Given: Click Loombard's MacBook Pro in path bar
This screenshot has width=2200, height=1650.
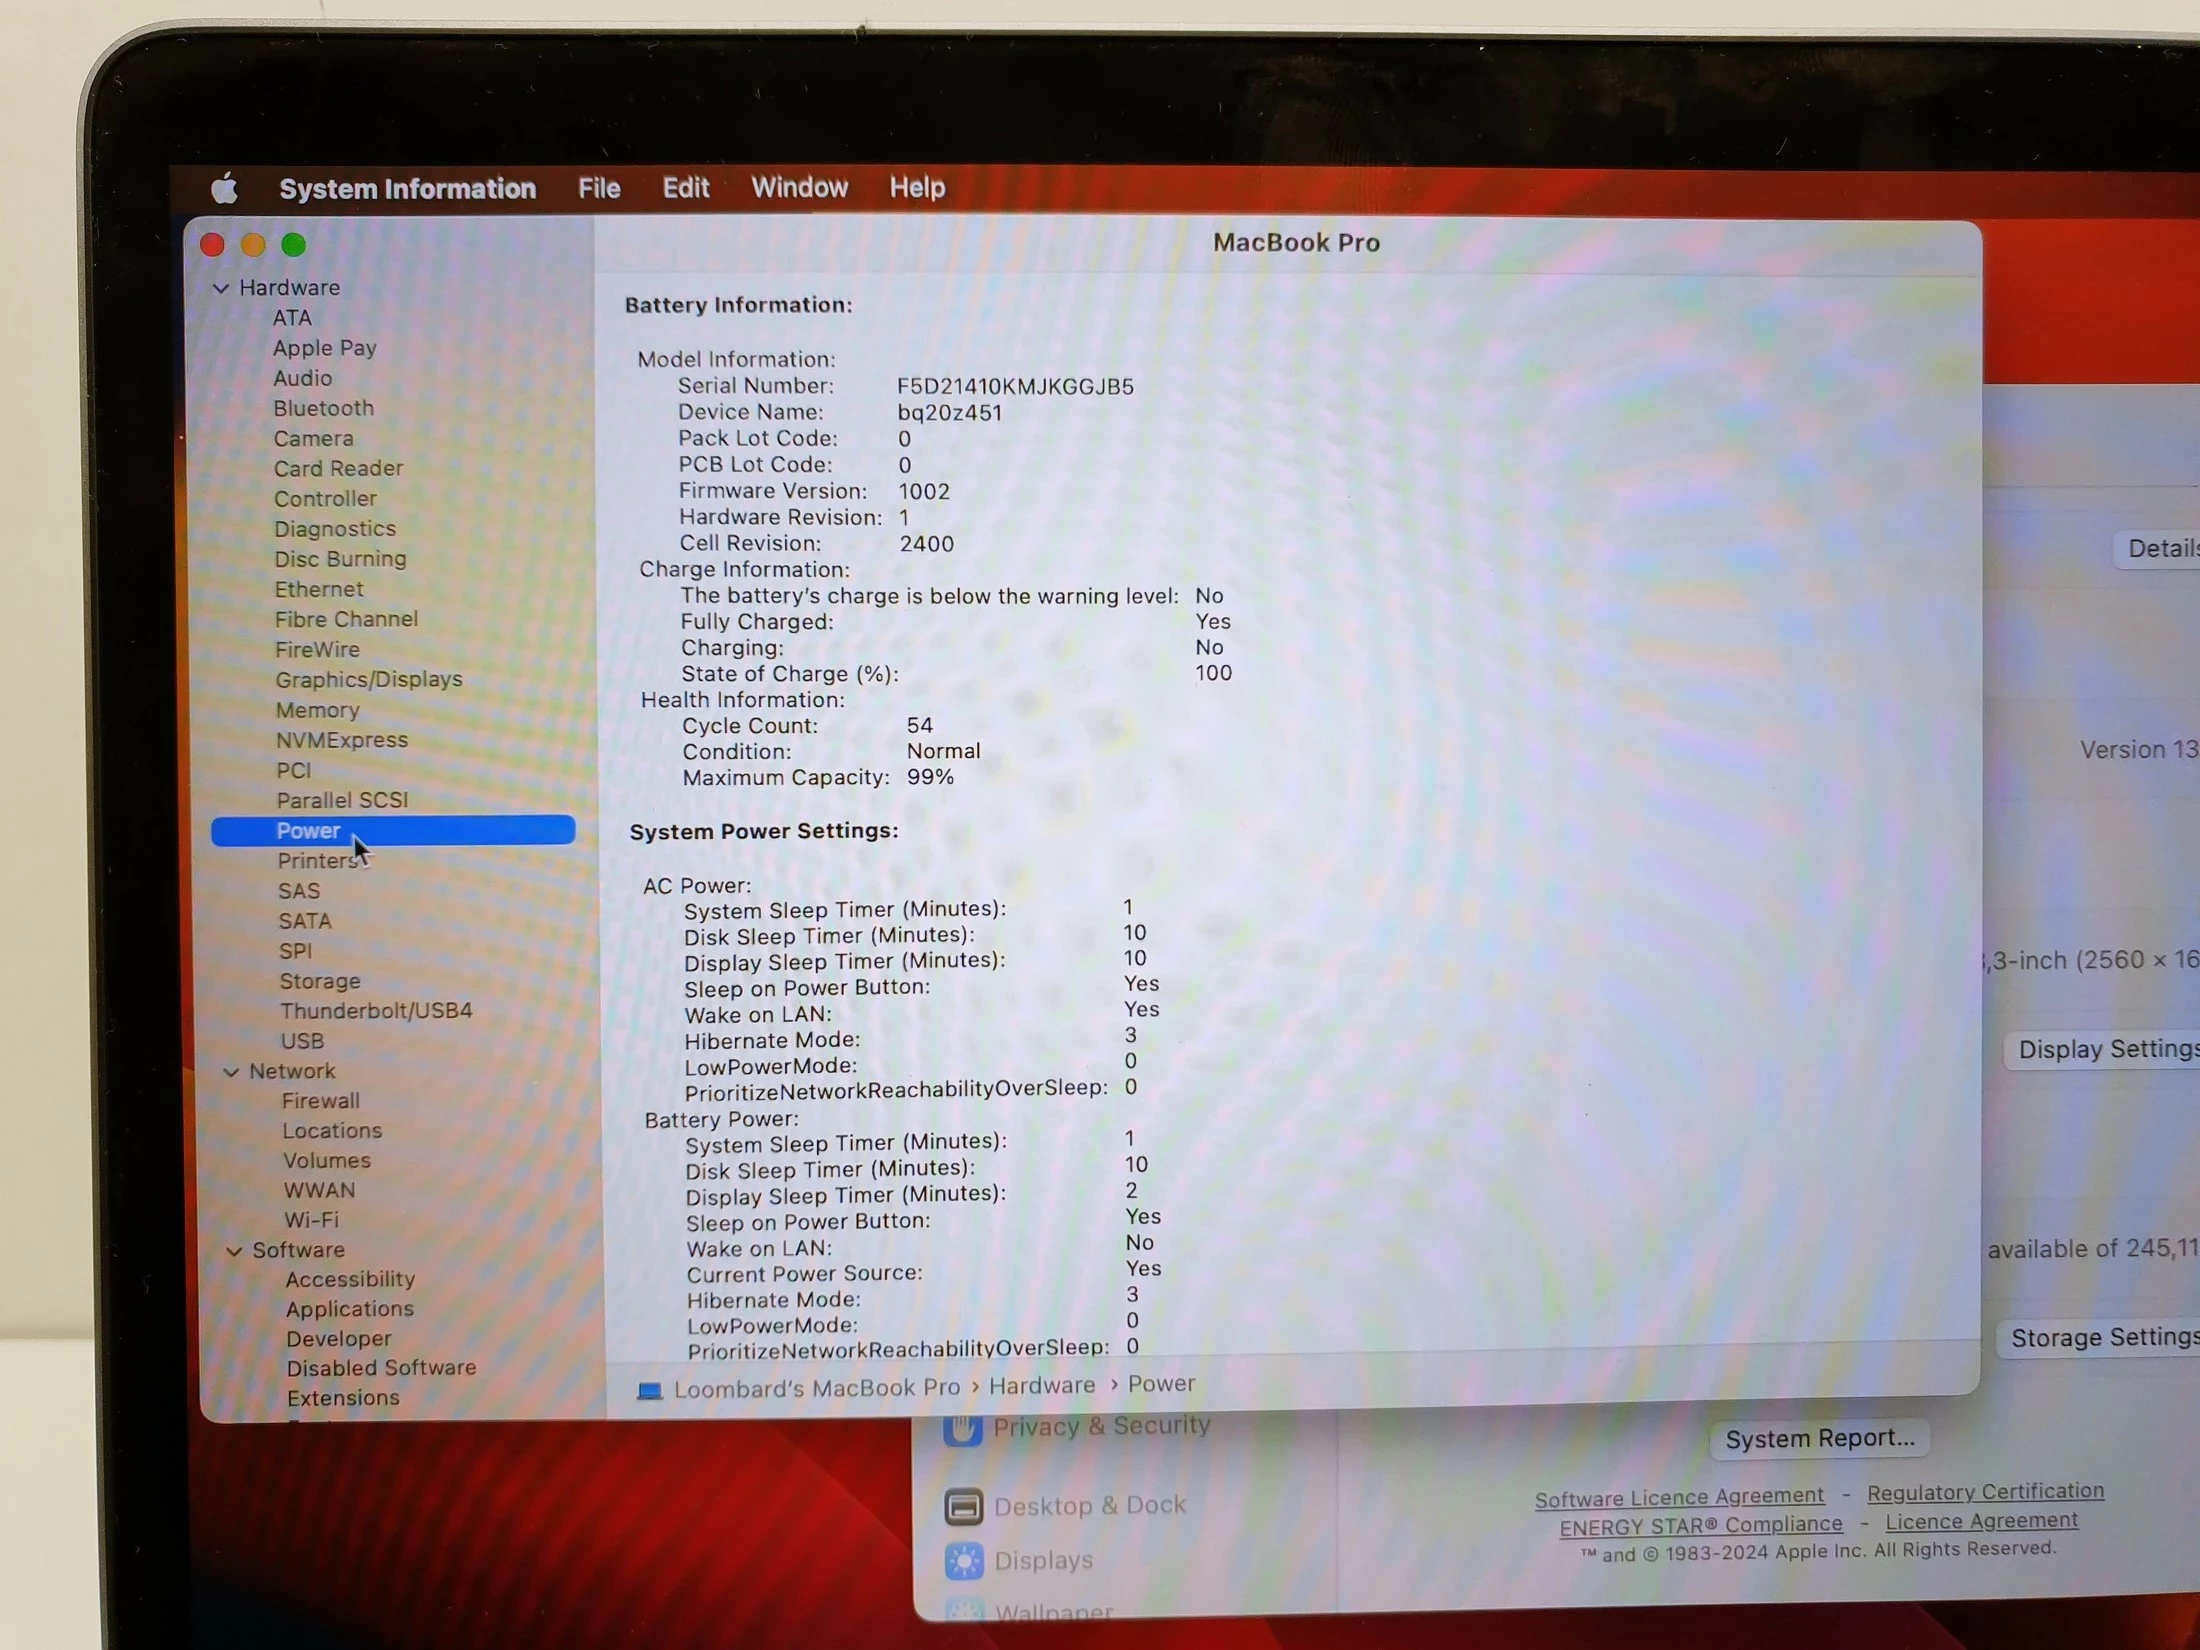Looking at the screenshot, I should [817, 1389].
